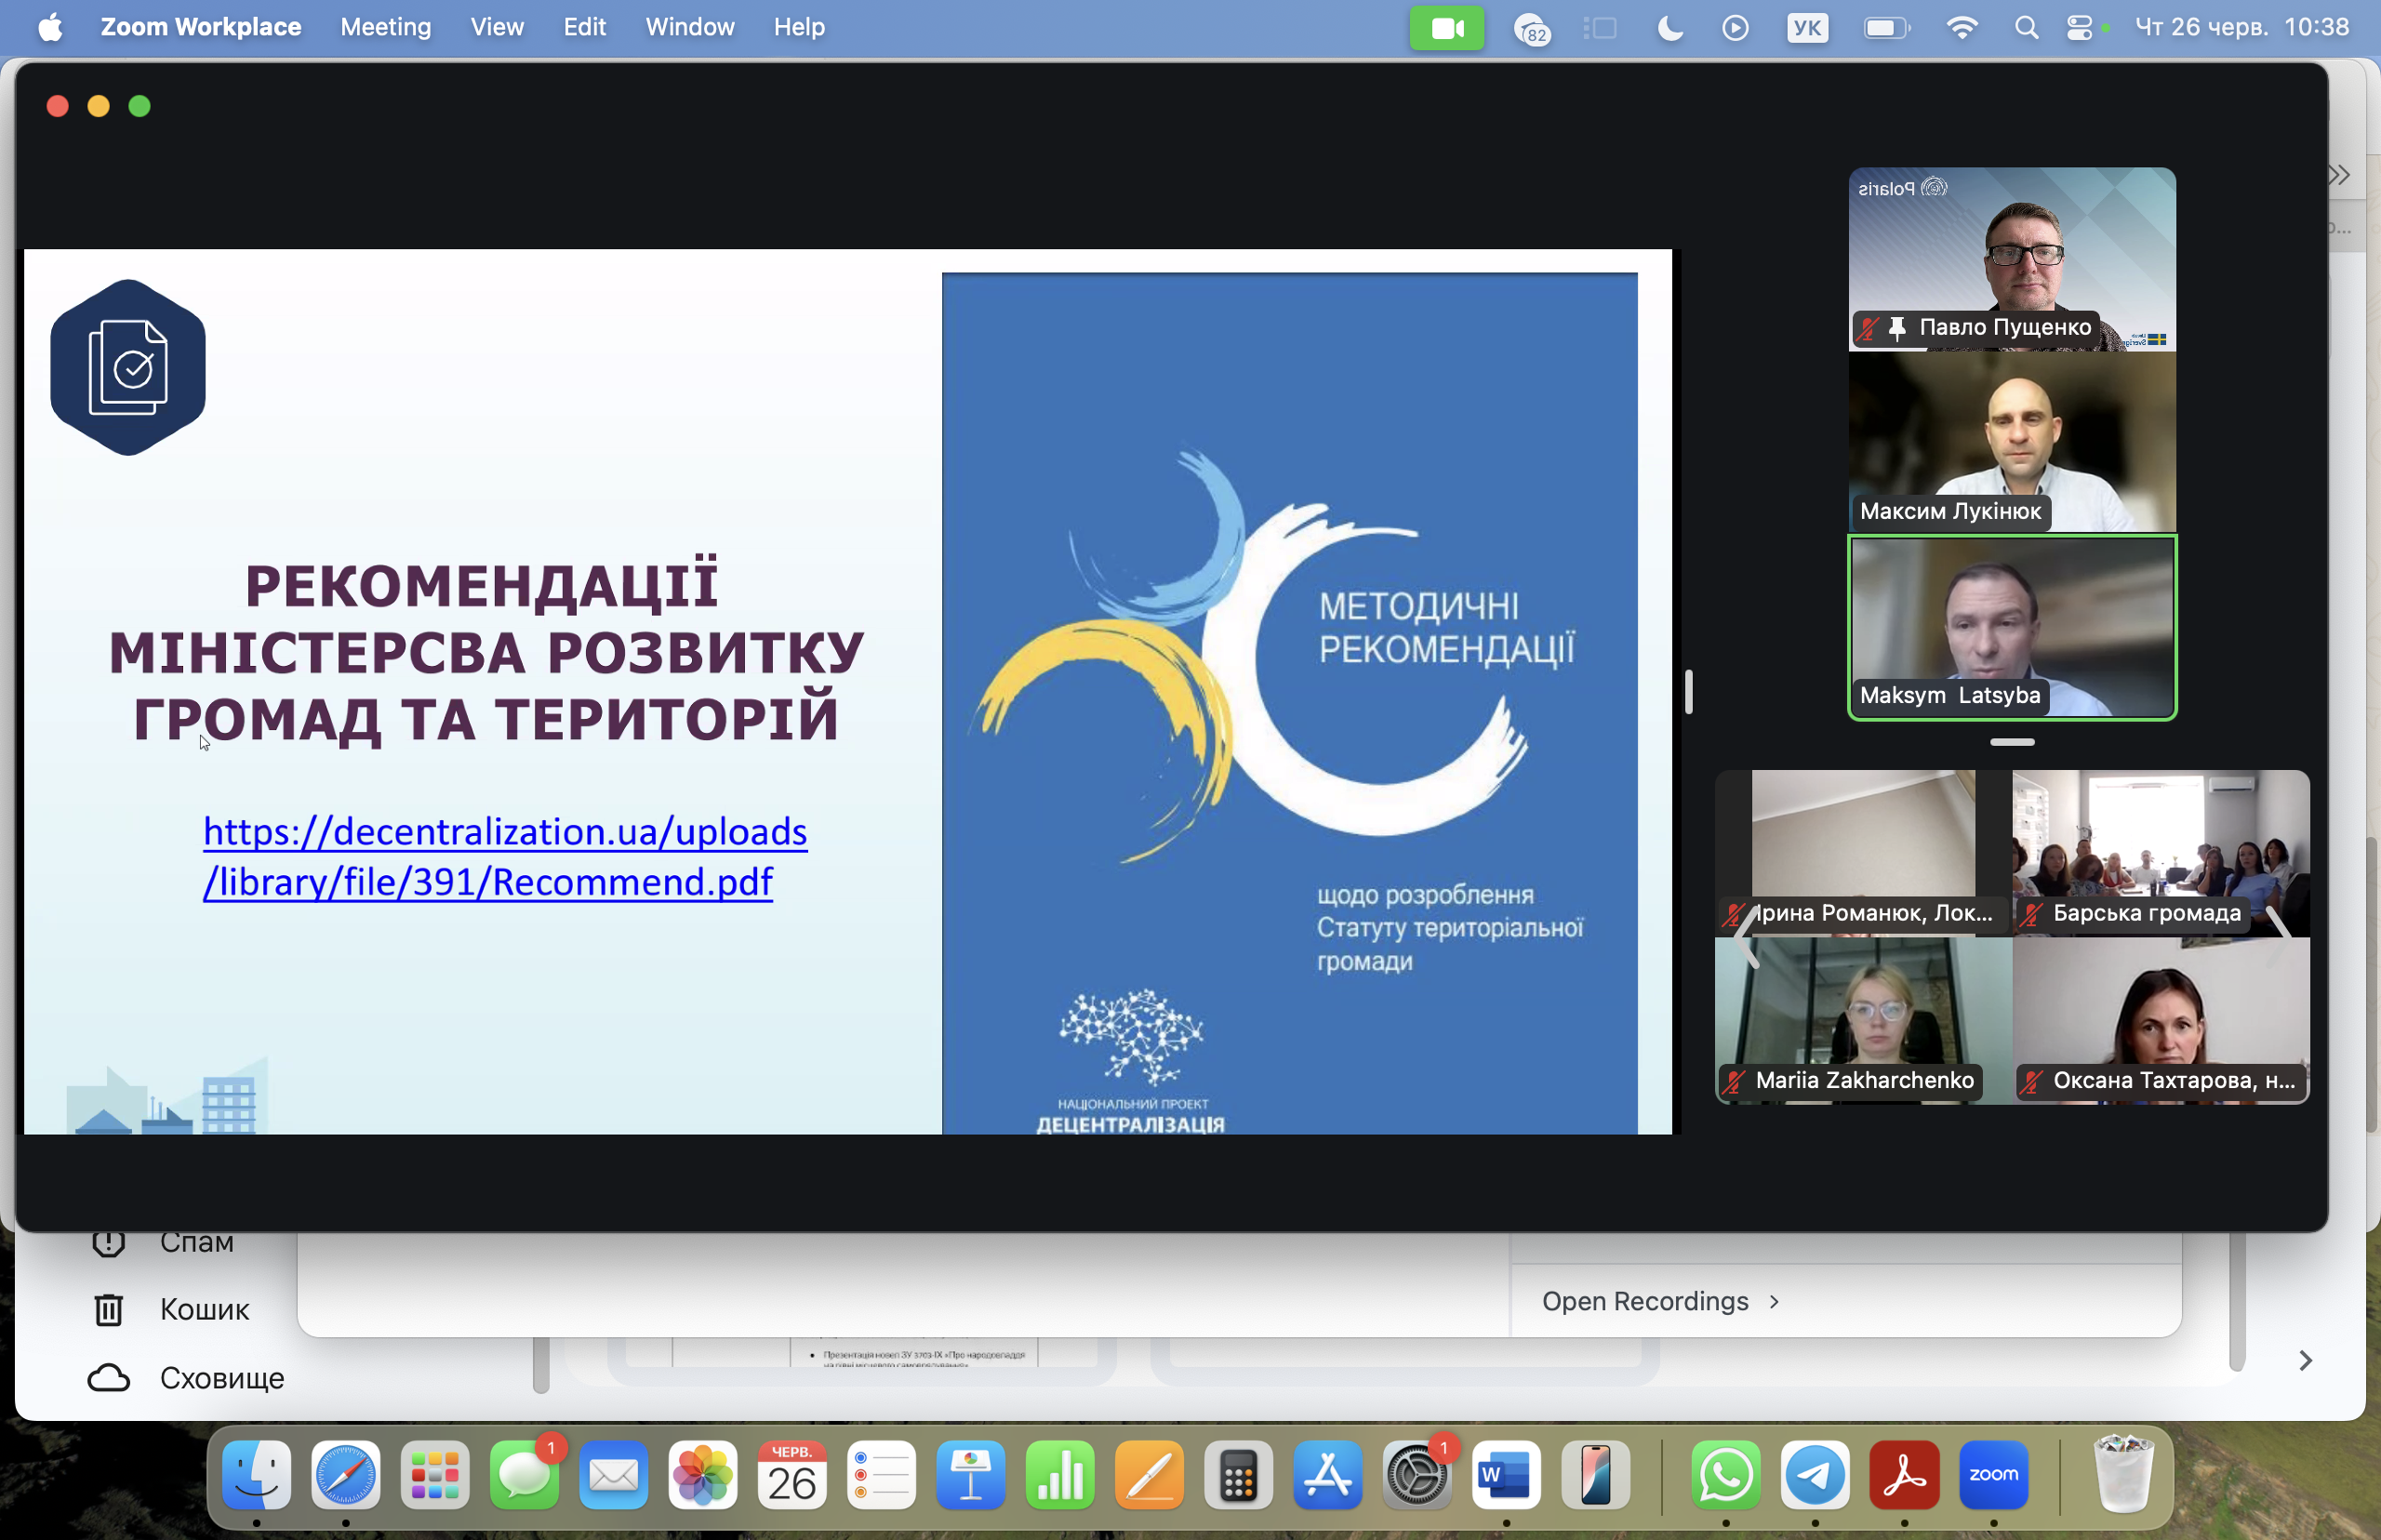Screen dimensions: 2381x1540
Task: Open the Edit menu
Action: 584,27
